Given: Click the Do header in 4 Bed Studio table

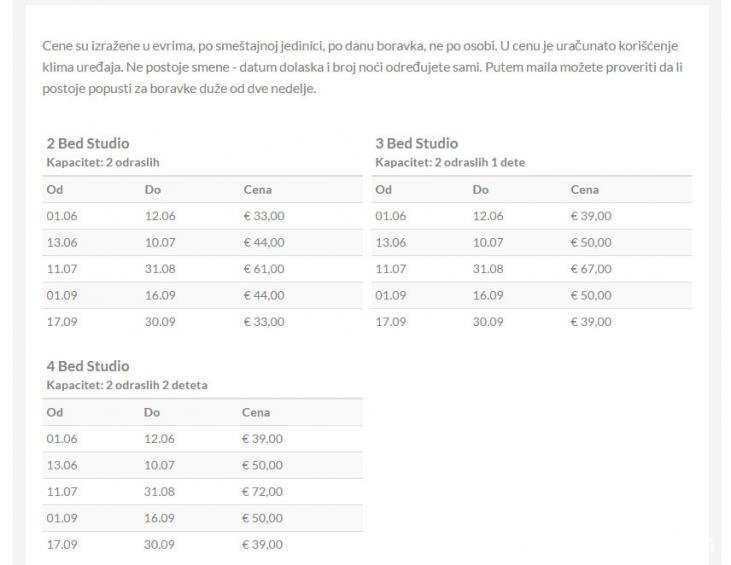Looking at the screenshot, I should (x=152, y=412).
